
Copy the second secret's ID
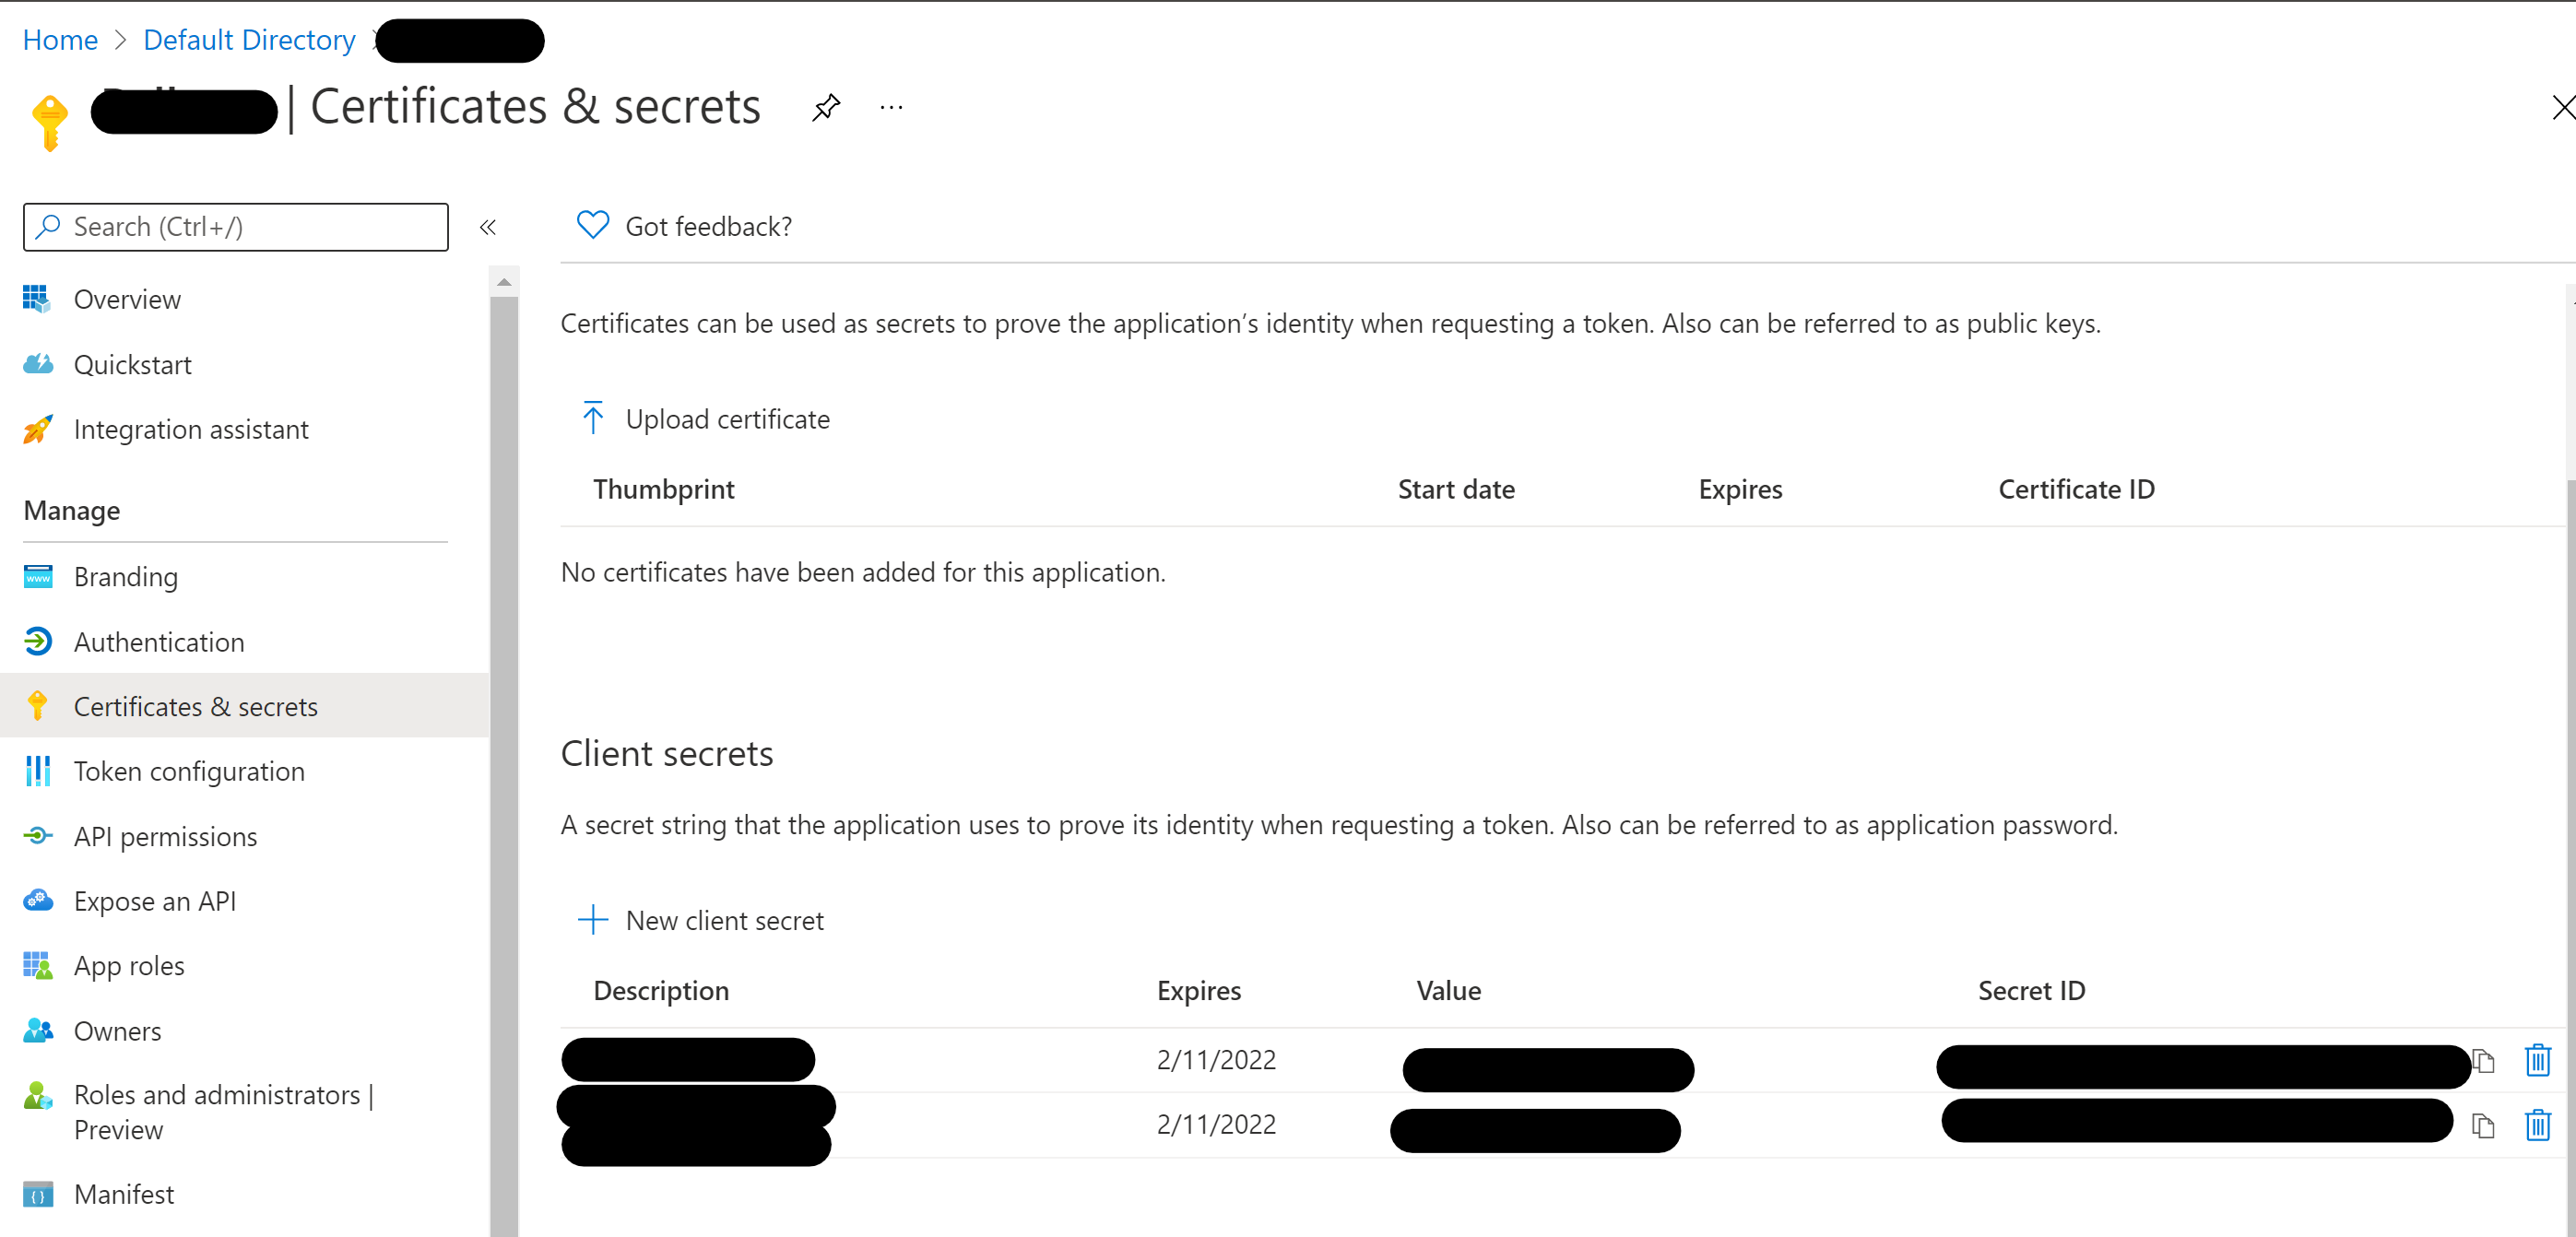2482,1126
